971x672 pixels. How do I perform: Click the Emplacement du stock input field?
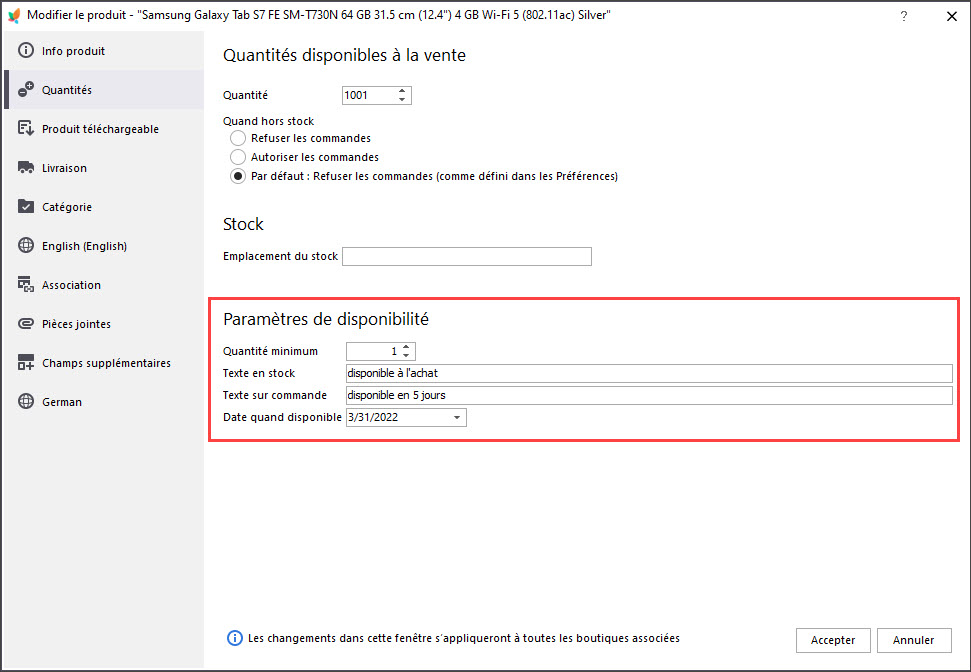tap(467, 256)
